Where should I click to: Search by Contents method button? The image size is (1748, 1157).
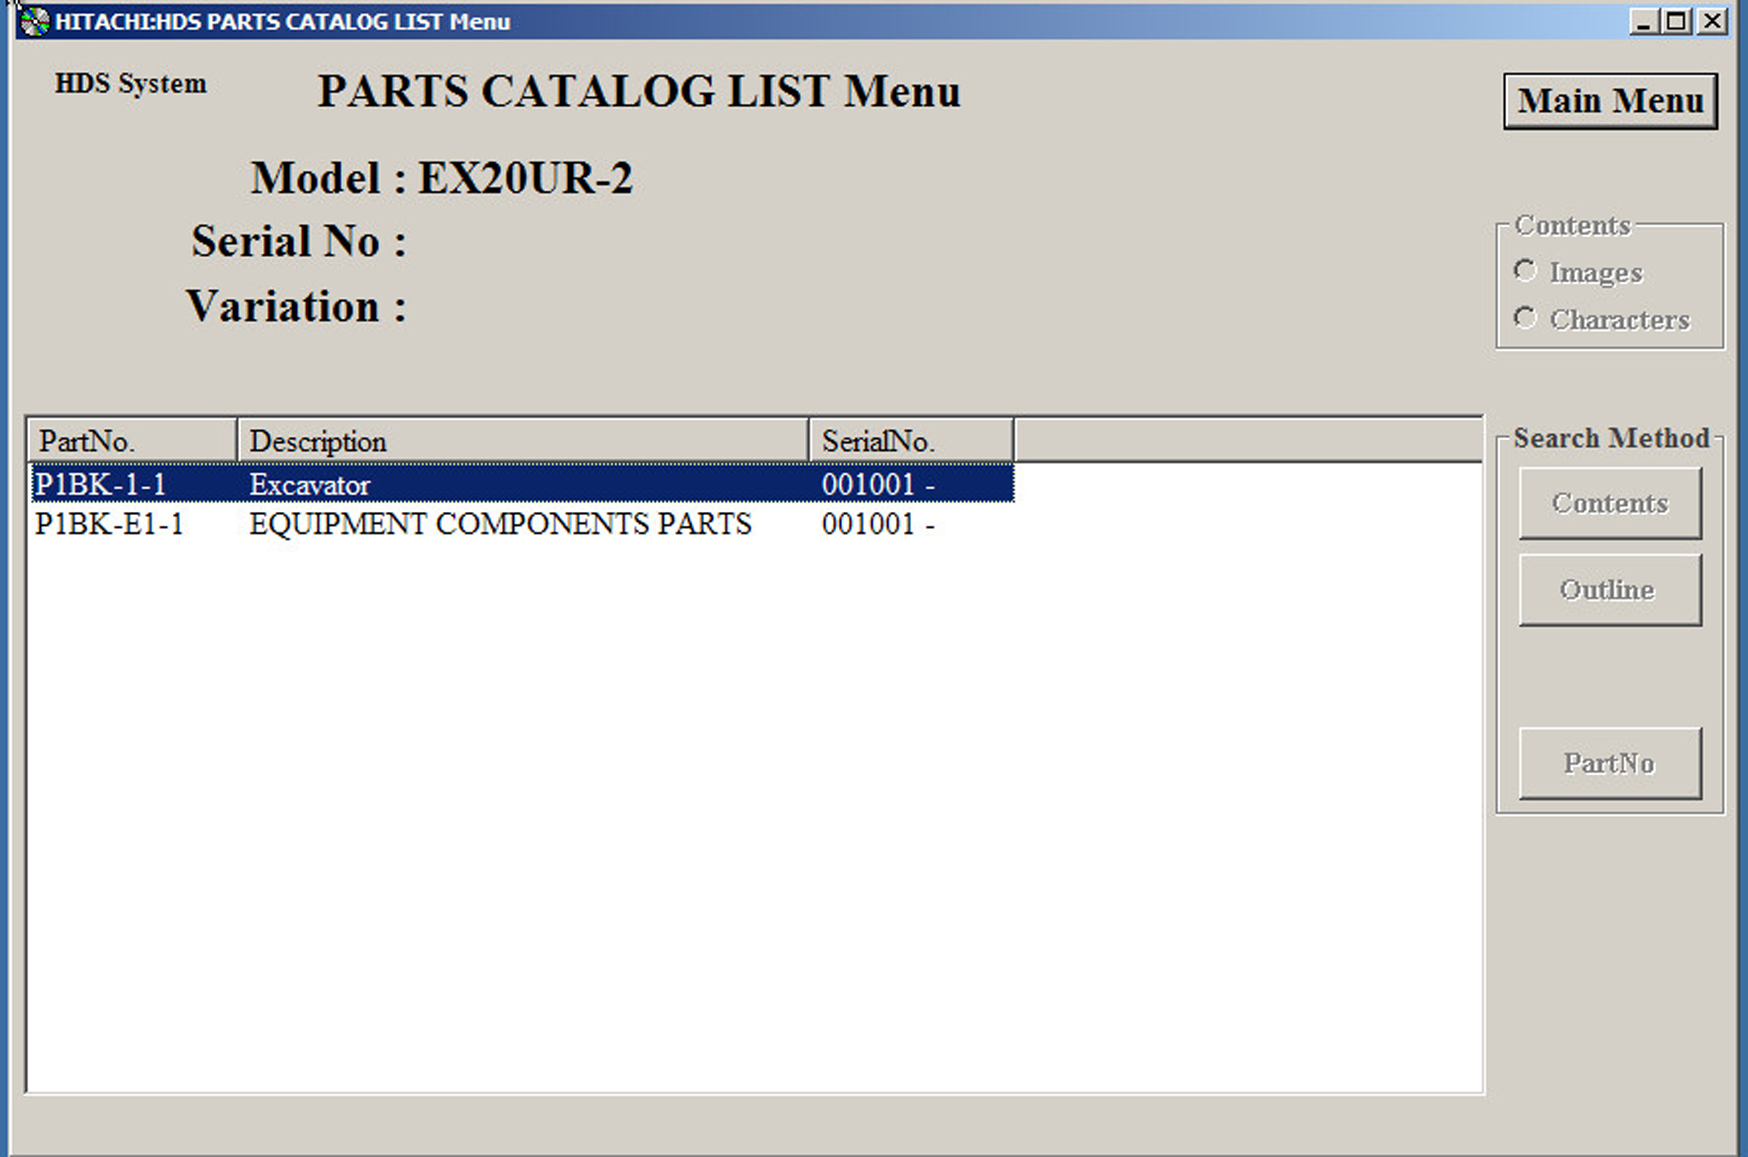pos(1609,503)
